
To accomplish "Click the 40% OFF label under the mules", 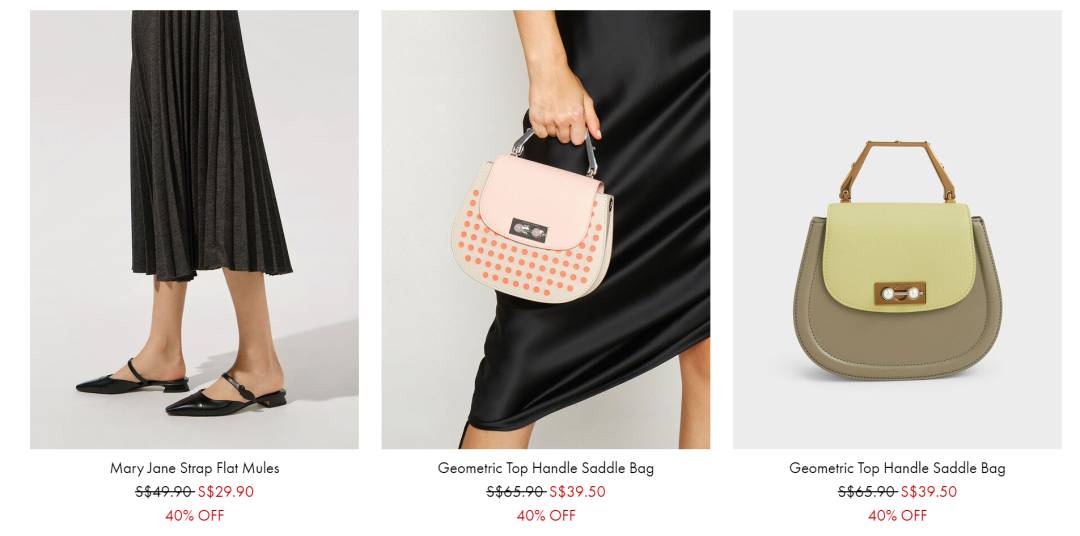I will 194,515.
